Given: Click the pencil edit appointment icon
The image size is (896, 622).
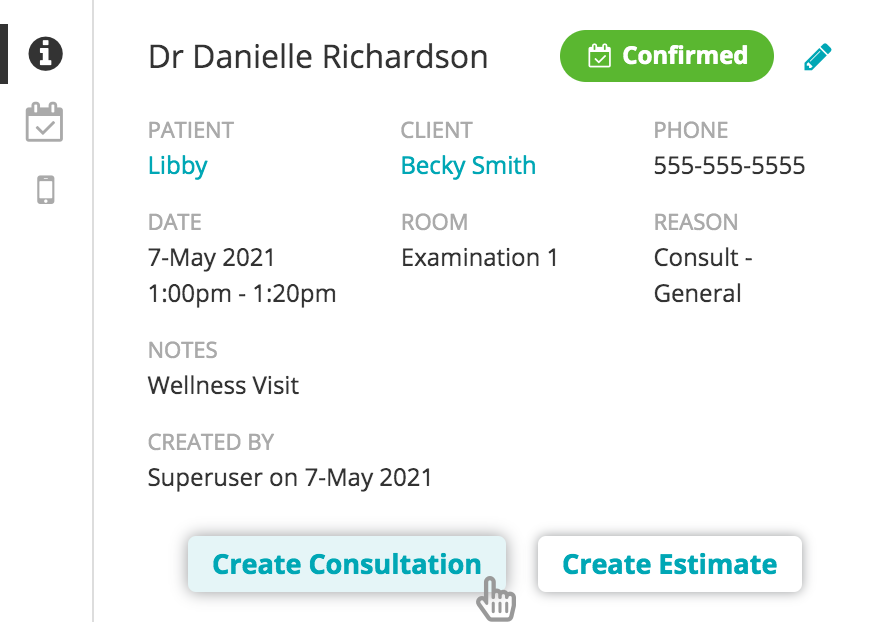Looking at the screenshot, I should [817, 57].
